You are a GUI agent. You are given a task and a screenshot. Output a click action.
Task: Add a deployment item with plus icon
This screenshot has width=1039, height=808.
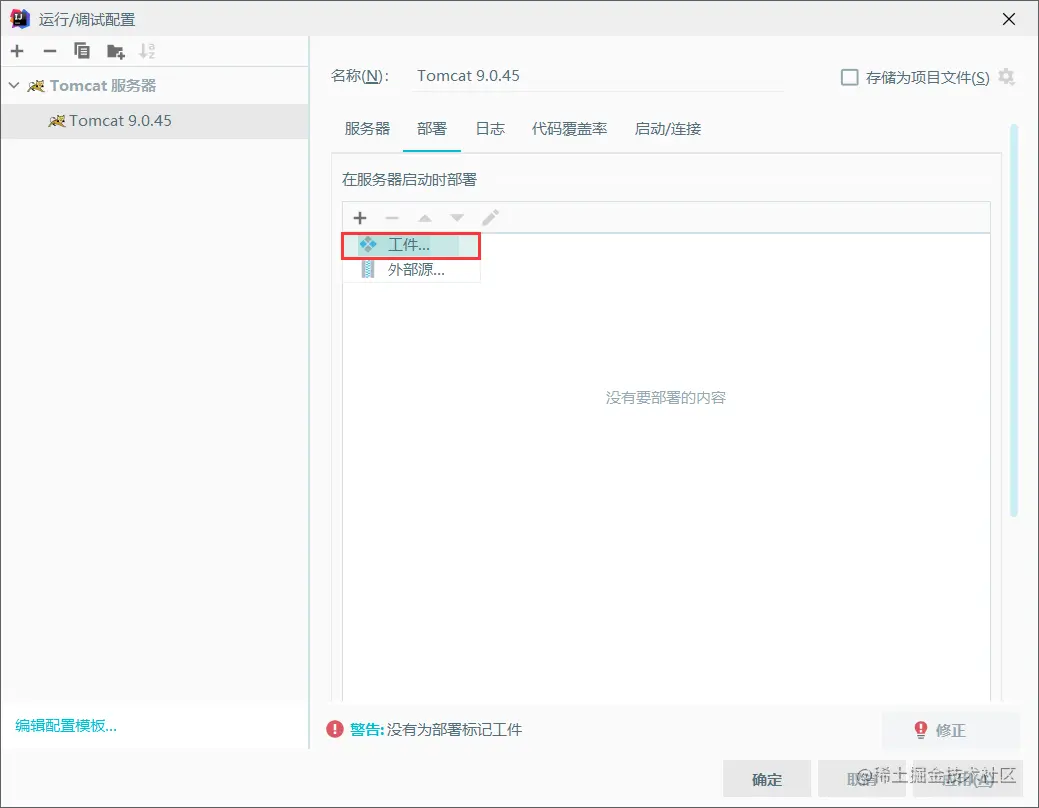coord(360,218)
